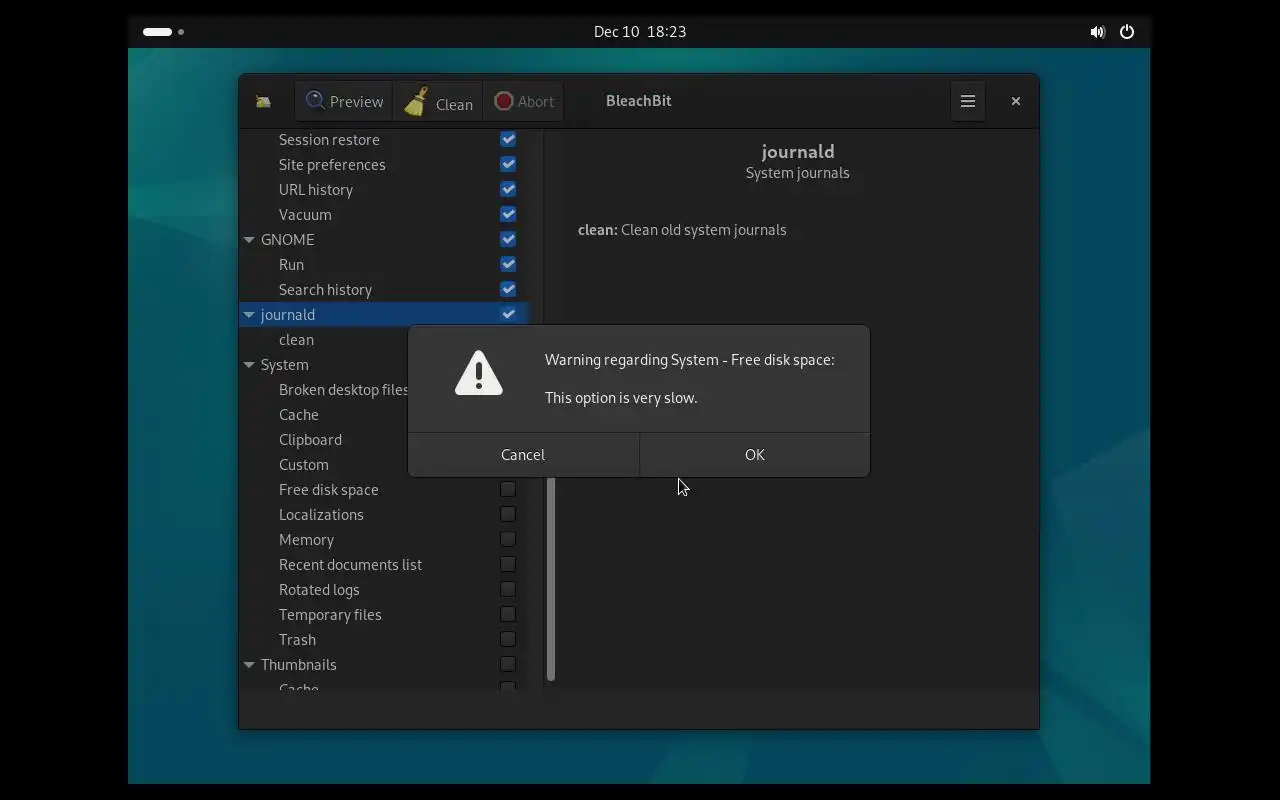1280x800 pixels.
Task: Enable the Memory checkbox
Action: click(508, 539)
